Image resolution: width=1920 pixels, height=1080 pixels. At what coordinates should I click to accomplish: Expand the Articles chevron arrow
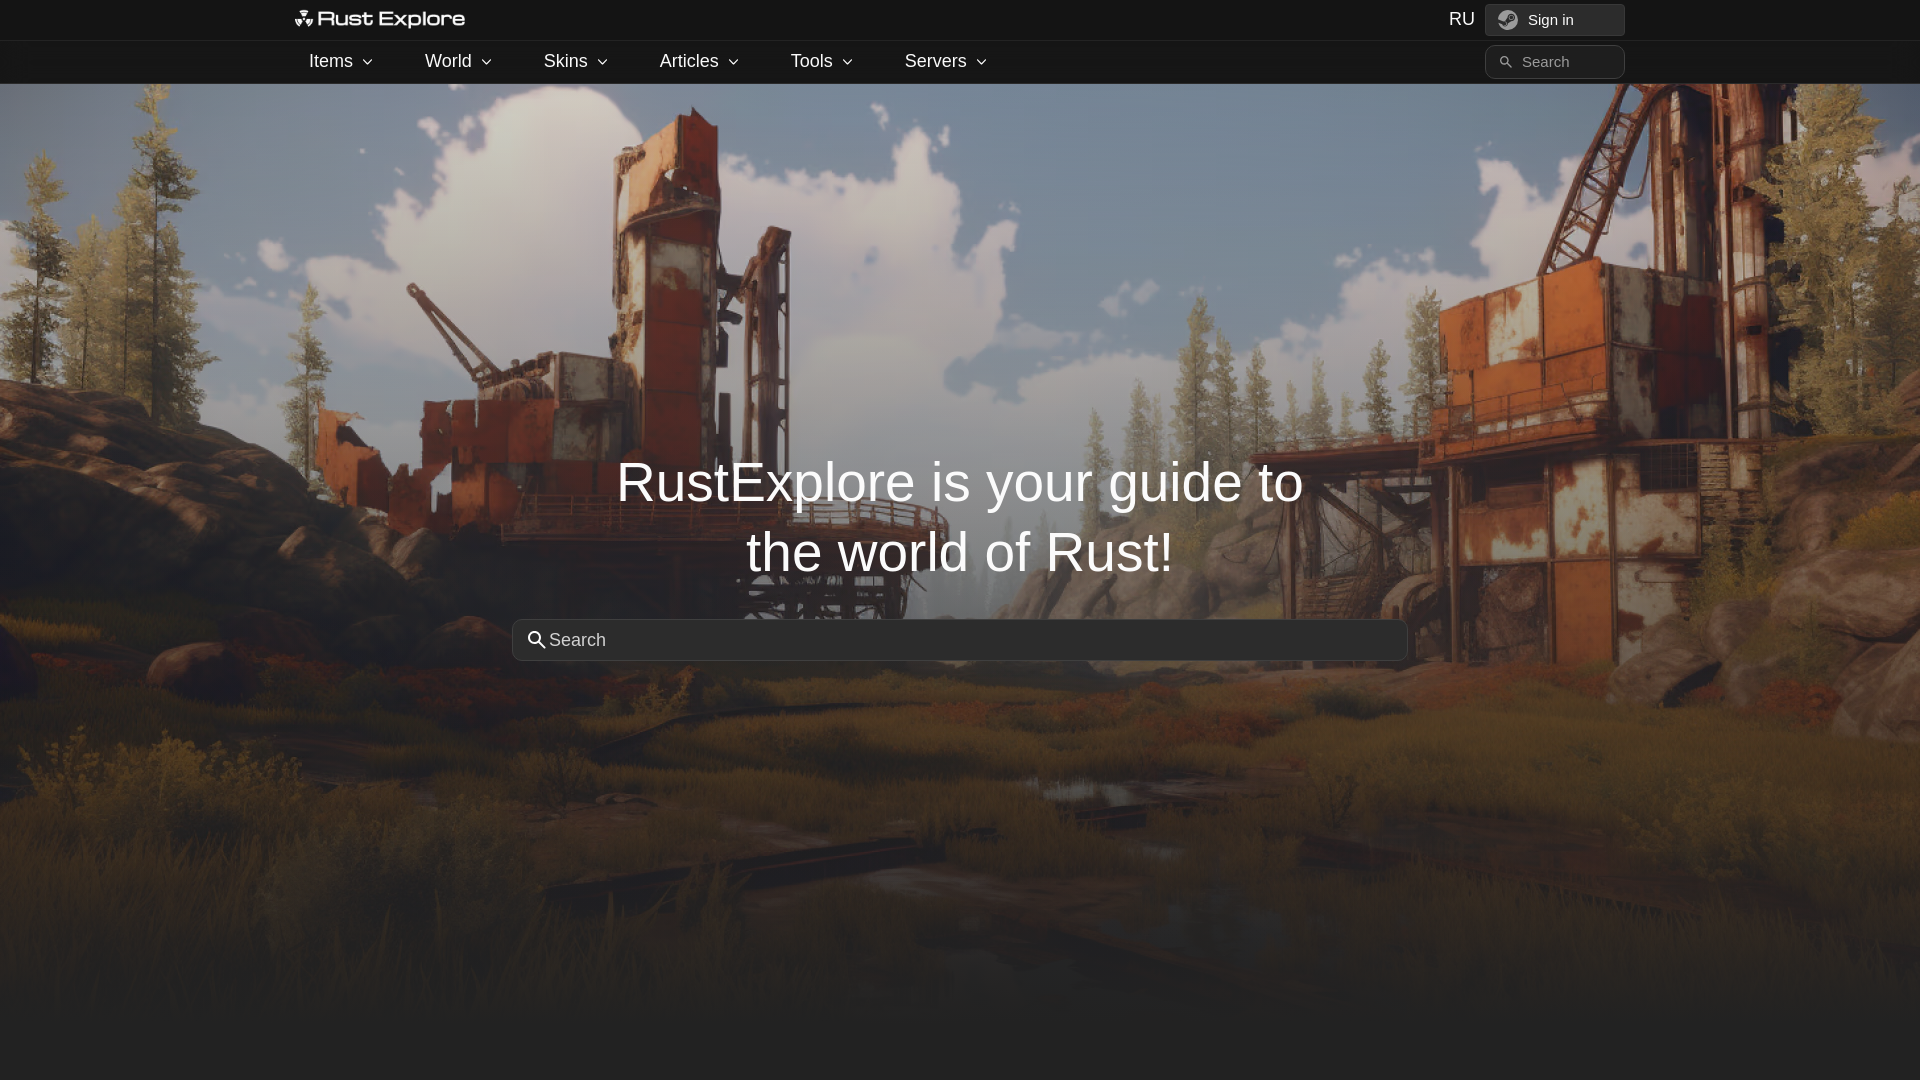[x=733, y=62]
